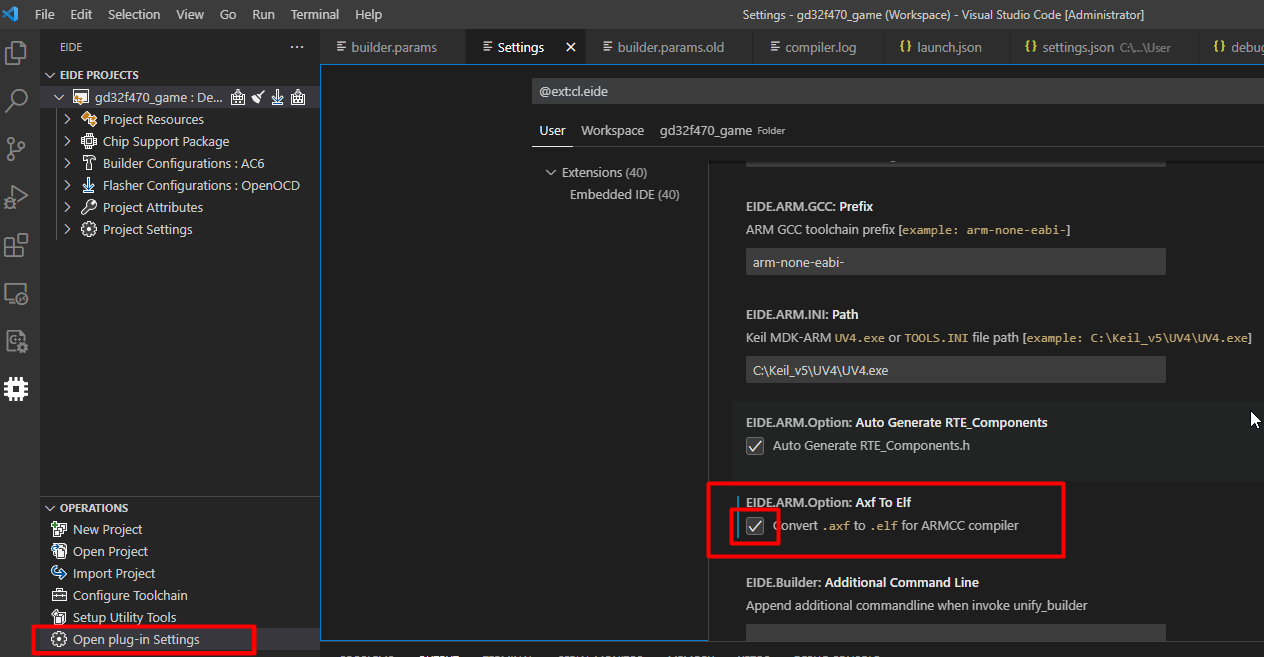This screenshot has width=1264, height=657.
Task: Expand Builder Configurations : AC6 node
Action: pos(67,163)
